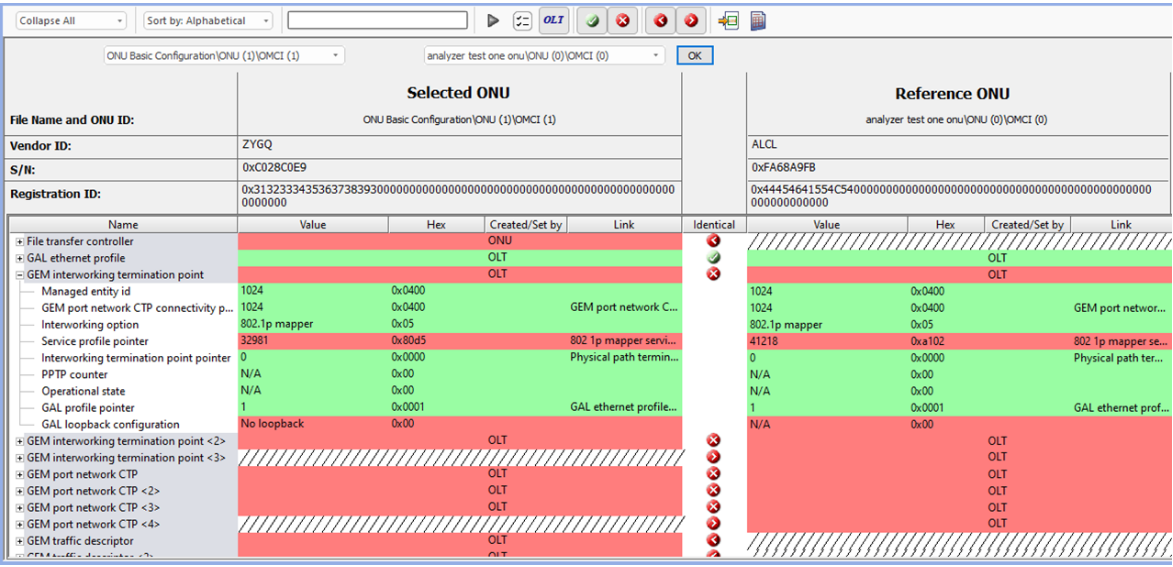The width and height of the screenshot is (1173, 567).
Task: Toggle the OLT filter button
Action: pyautogui.click(x=552, y=20)
